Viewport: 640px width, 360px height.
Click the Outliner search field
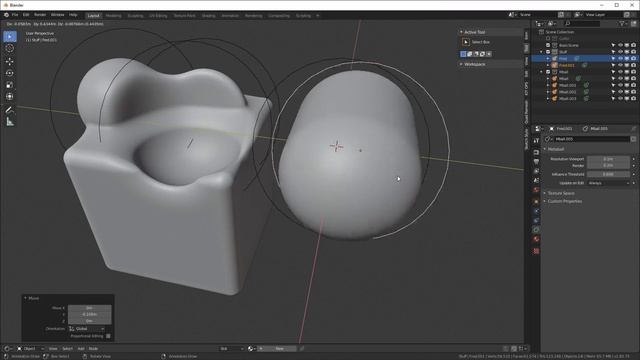click(x=582, y=24)
